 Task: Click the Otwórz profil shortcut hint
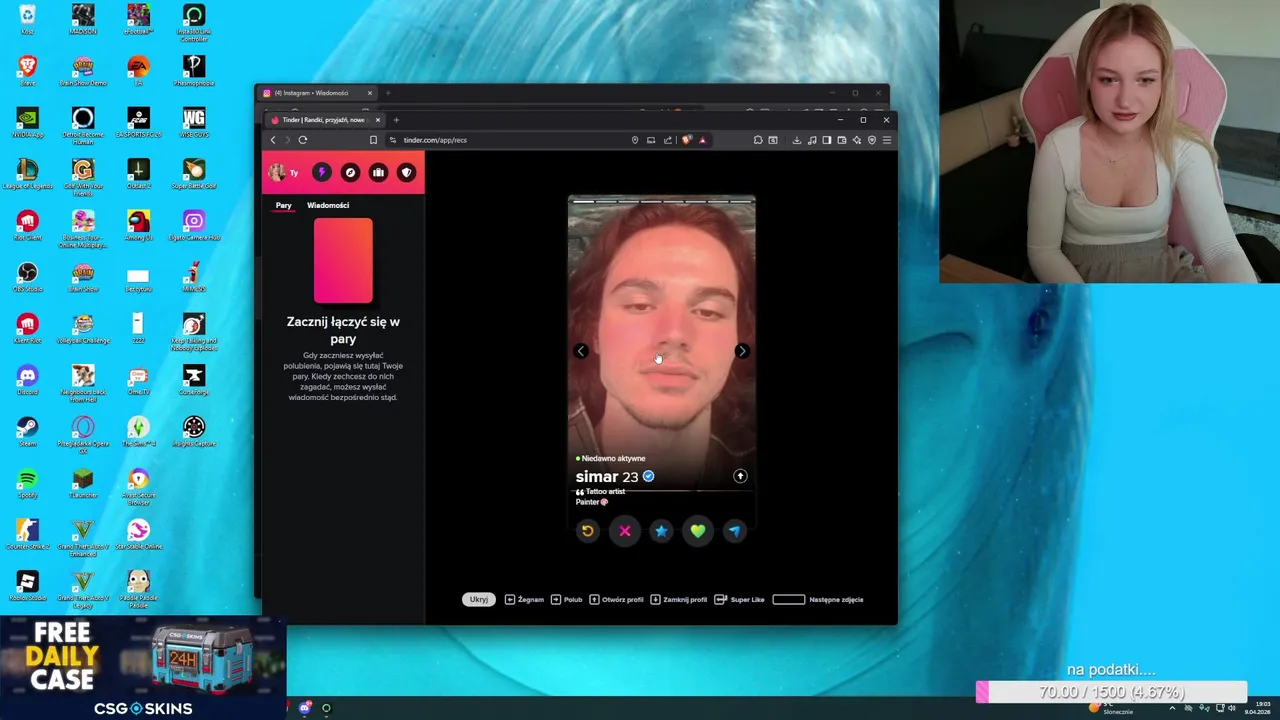[x=616, y=600]
